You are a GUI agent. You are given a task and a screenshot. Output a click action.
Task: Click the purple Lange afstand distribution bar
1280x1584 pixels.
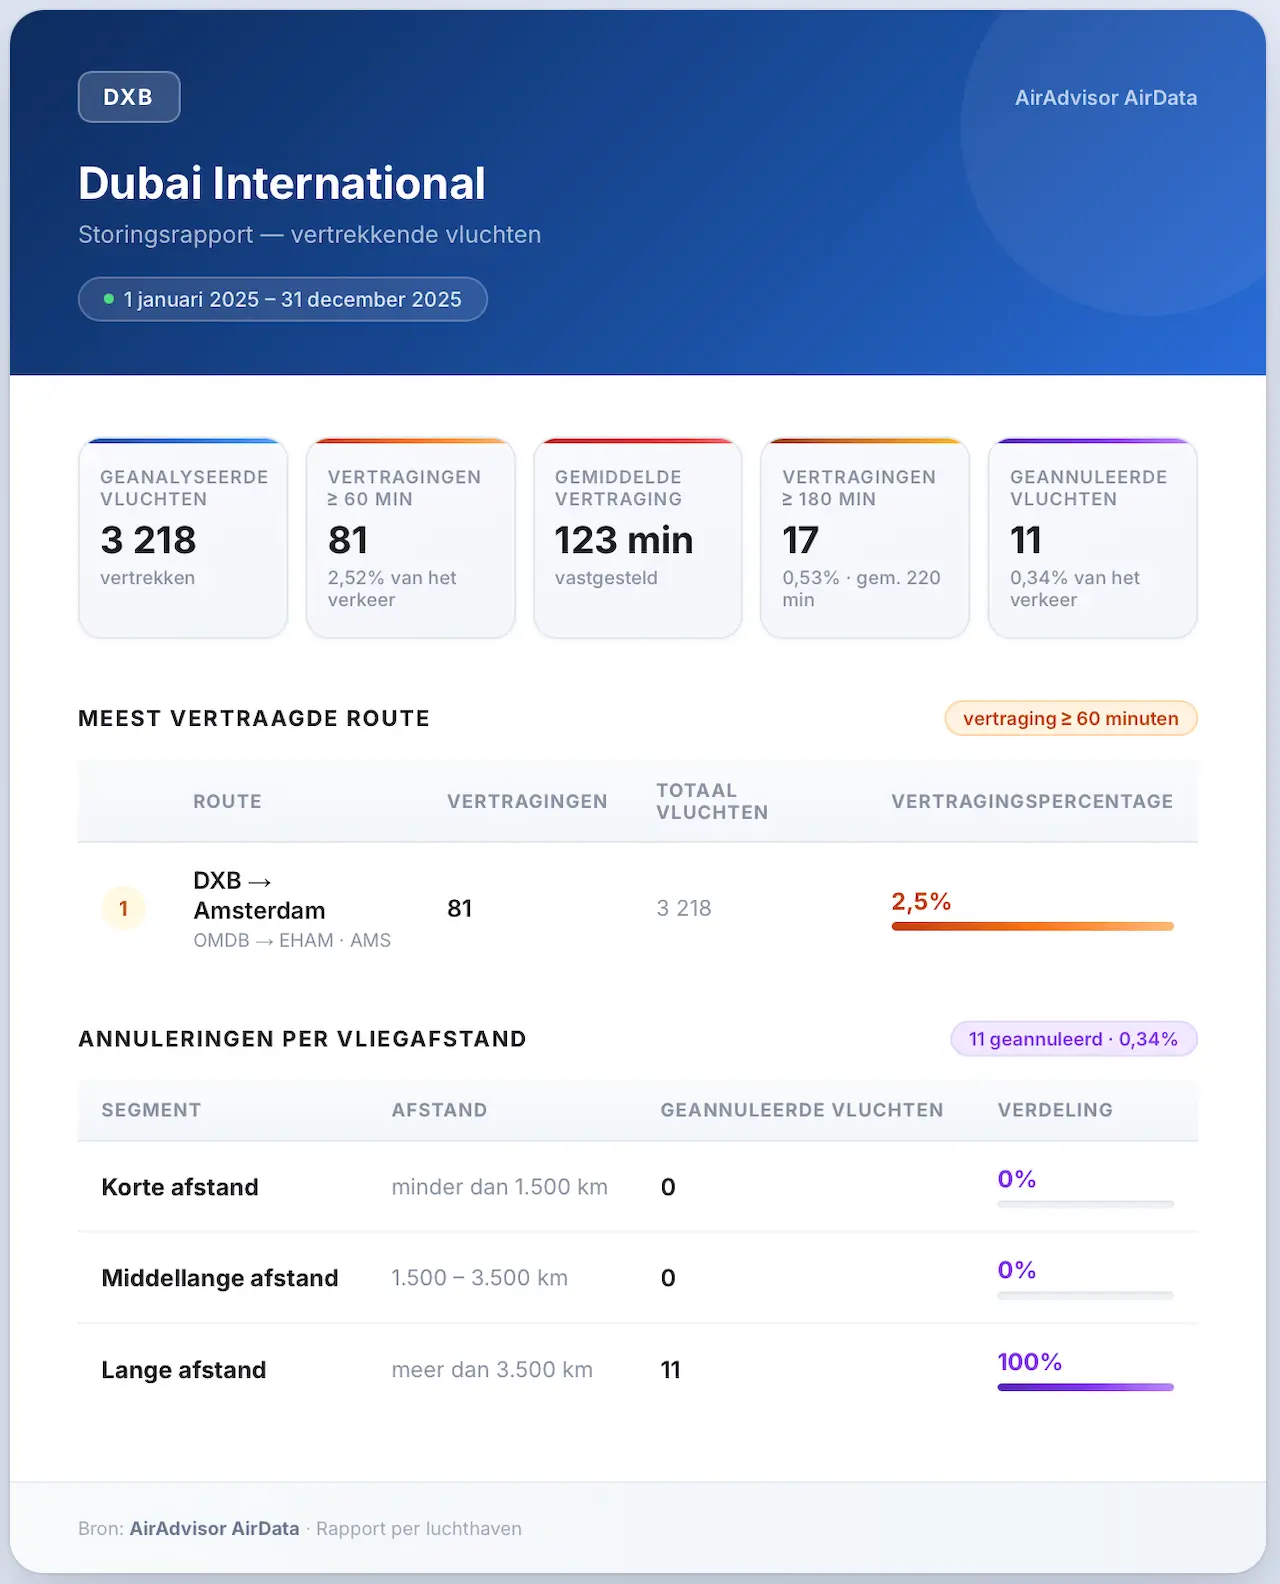pos(1085,1387)
